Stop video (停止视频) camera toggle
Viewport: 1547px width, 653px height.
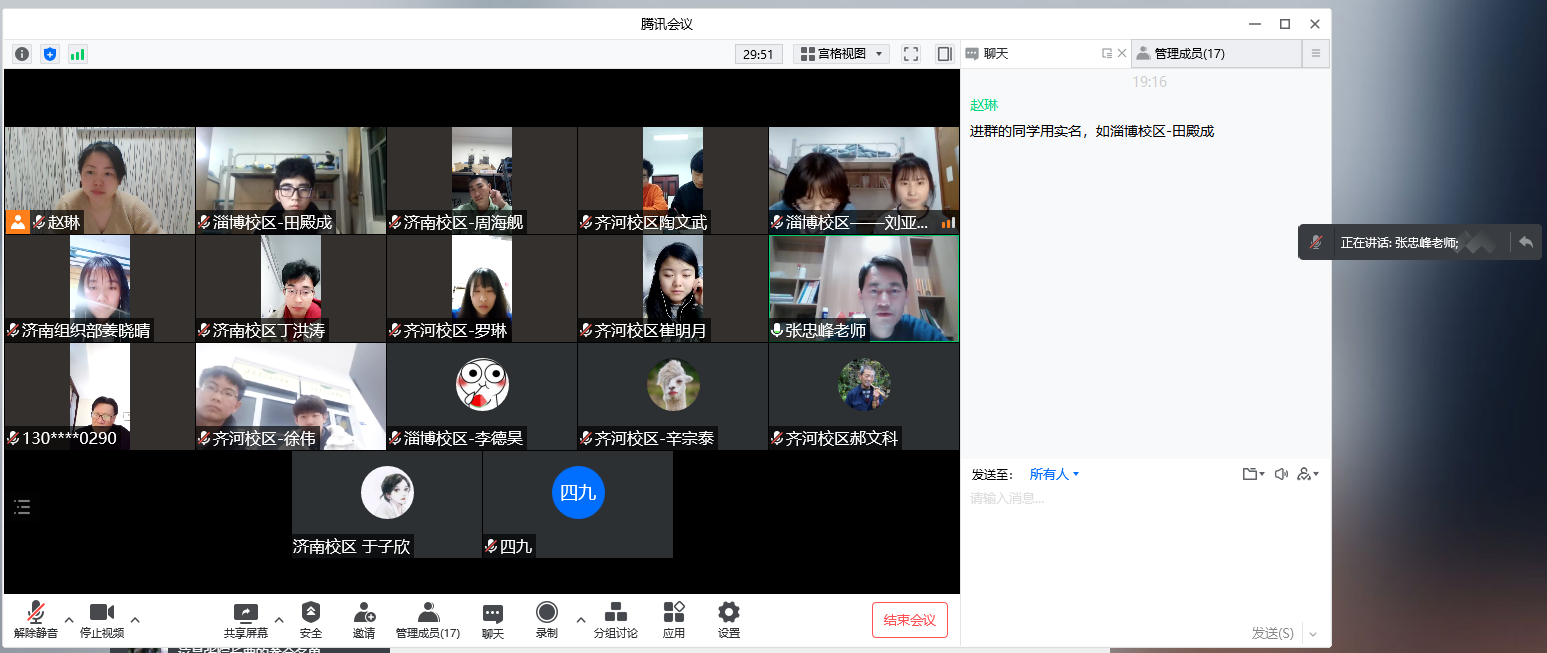(x=102, y=620)
